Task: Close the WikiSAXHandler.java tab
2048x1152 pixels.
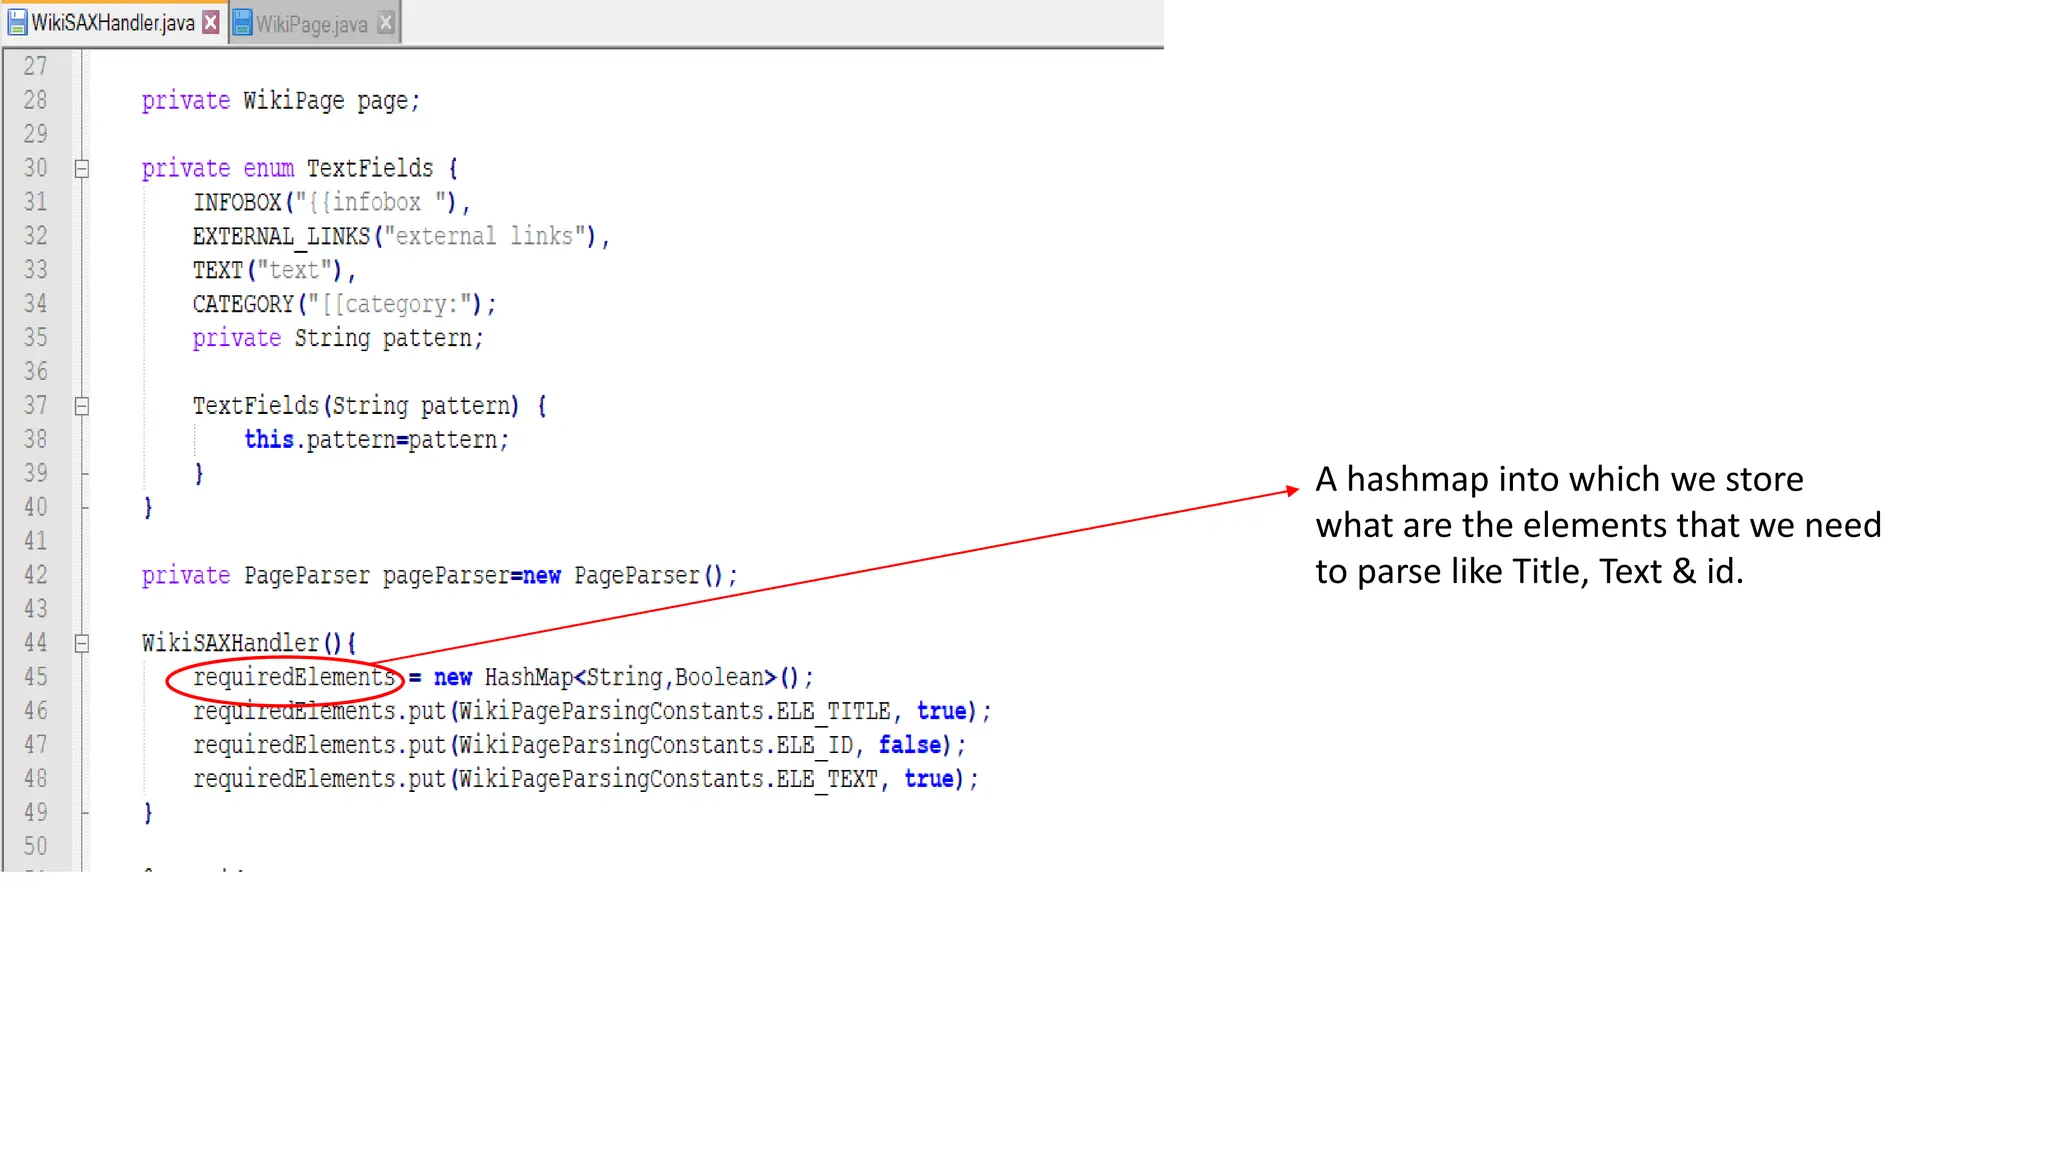Action: click(x=210, y=22)
